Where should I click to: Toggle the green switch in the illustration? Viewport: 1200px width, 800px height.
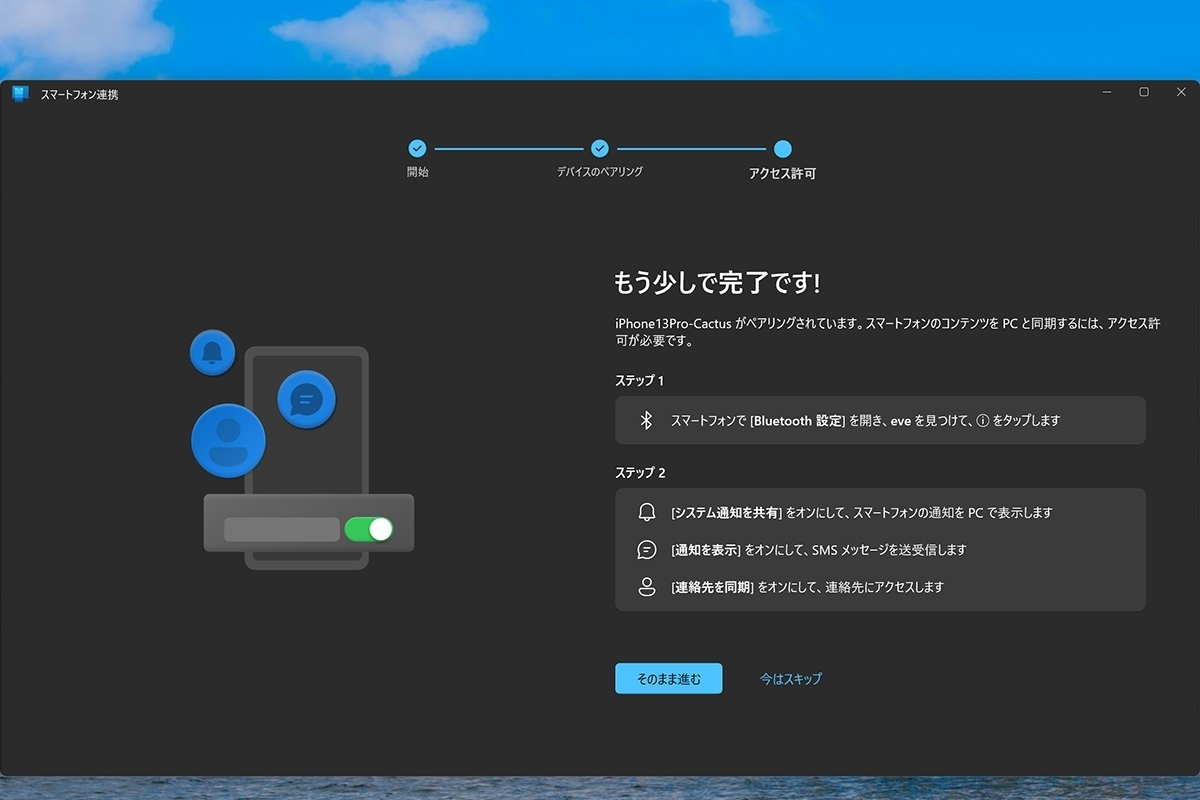click(368, 529)
